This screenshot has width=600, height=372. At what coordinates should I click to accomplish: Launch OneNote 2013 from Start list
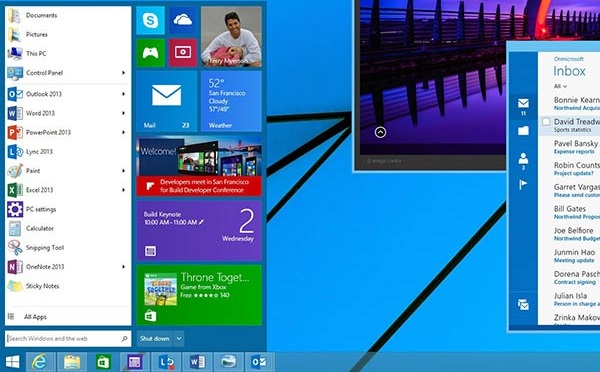pyautogui.click(x=69, y=267)
